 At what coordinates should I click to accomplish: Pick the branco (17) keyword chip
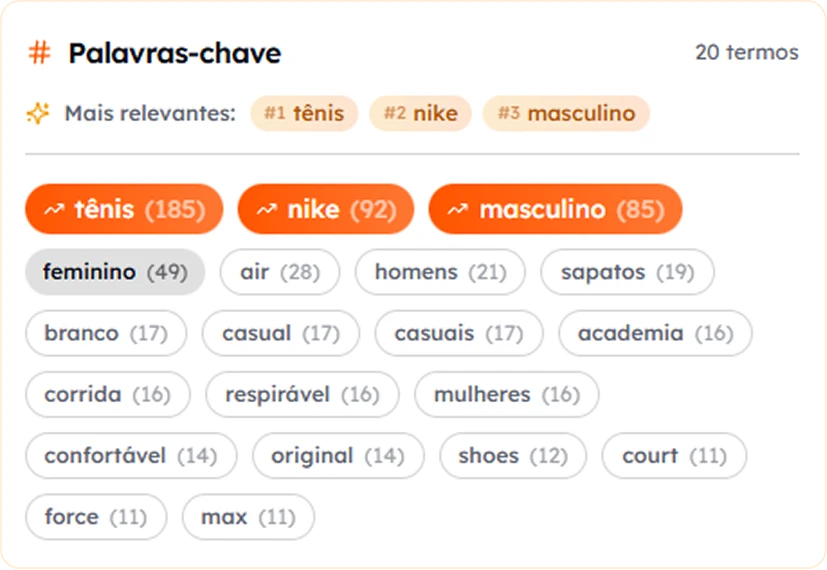coord(105,333)
